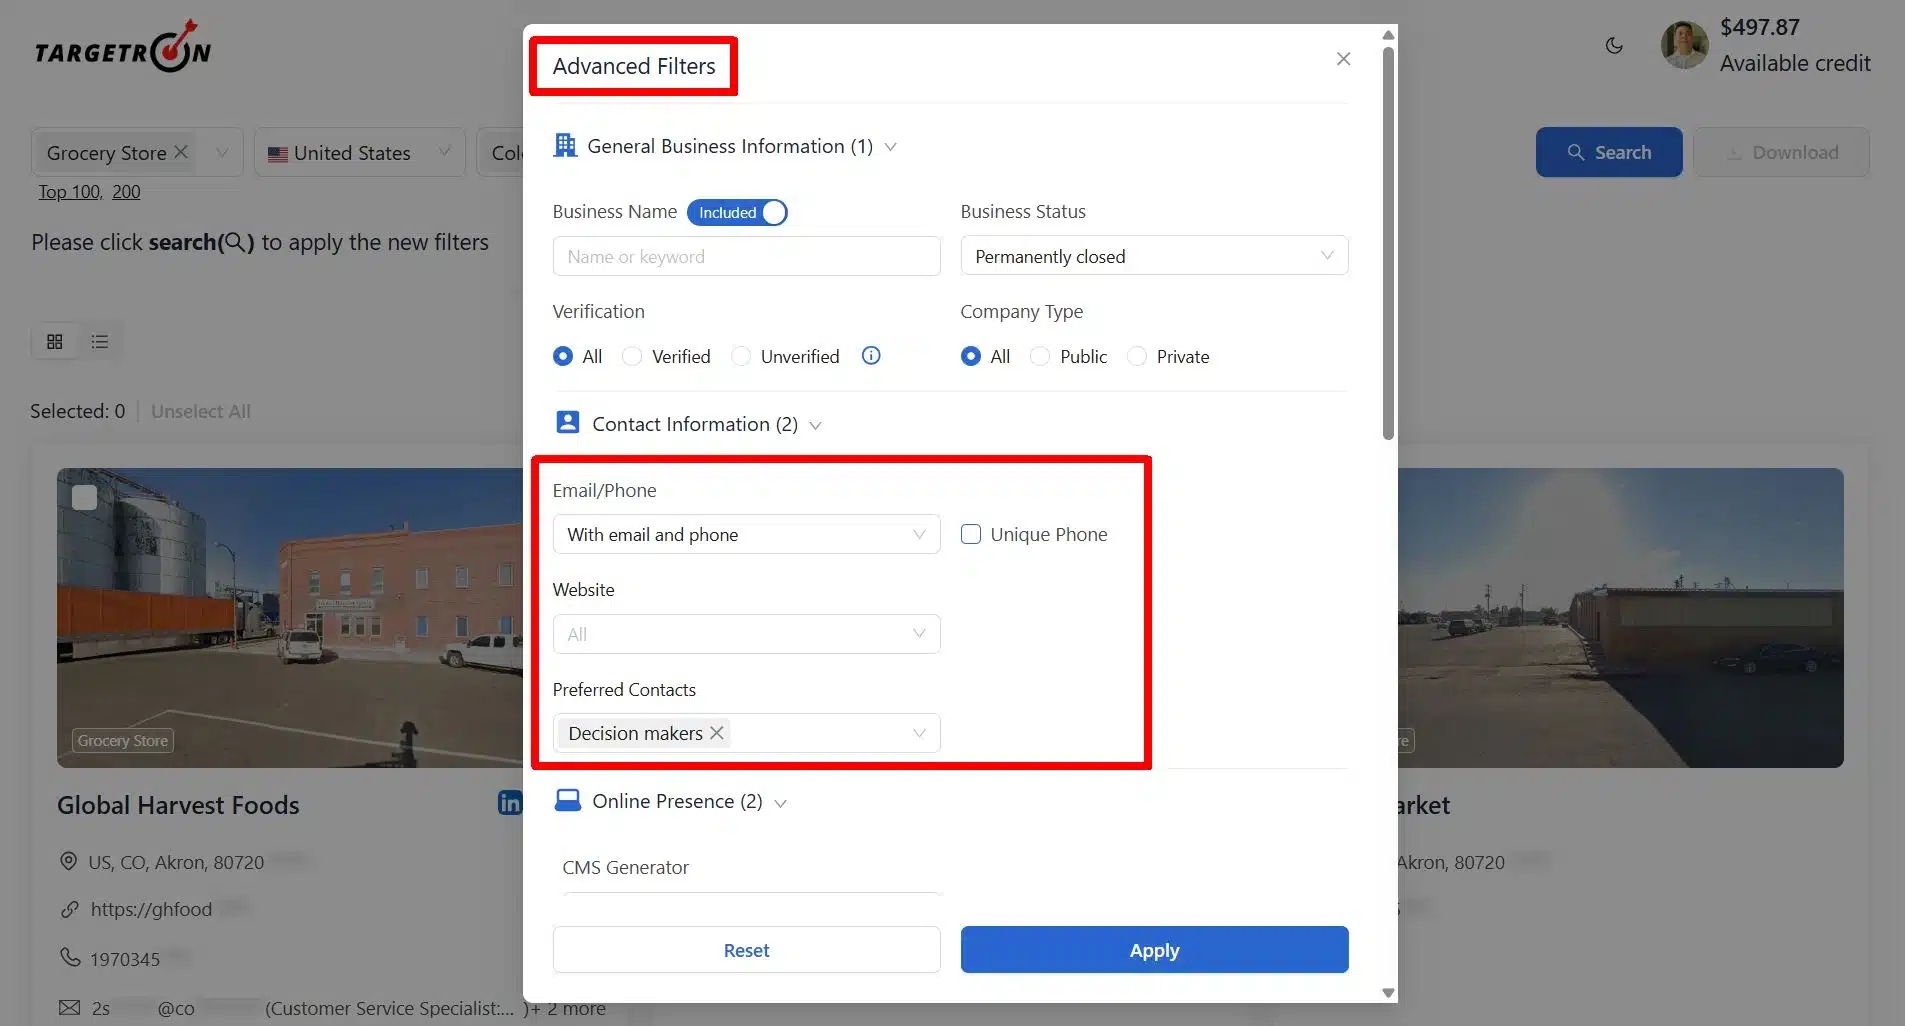Open the Email/Phone dropdown
The width and height of the screenshot is (1905, 1026).
click(746, 534)
